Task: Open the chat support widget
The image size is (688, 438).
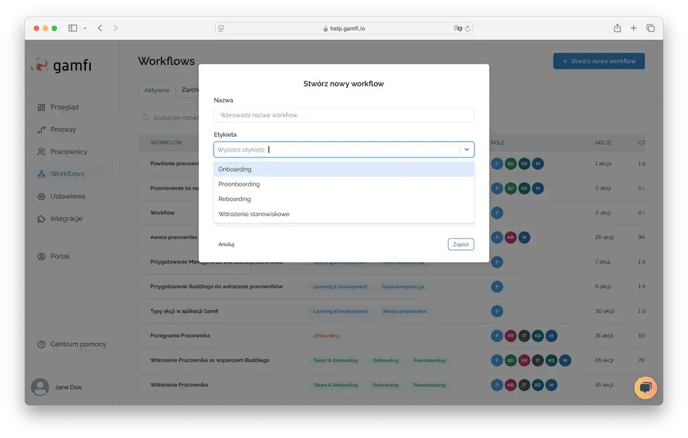Action: [646, 387]
